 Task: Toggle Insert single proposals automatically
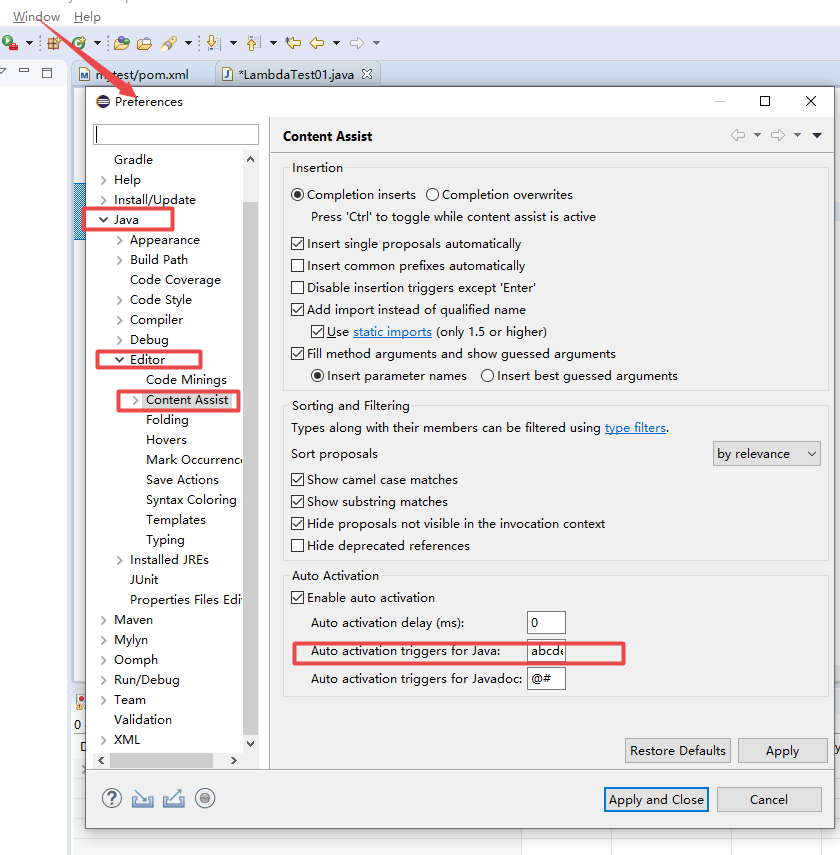point(297,243)
